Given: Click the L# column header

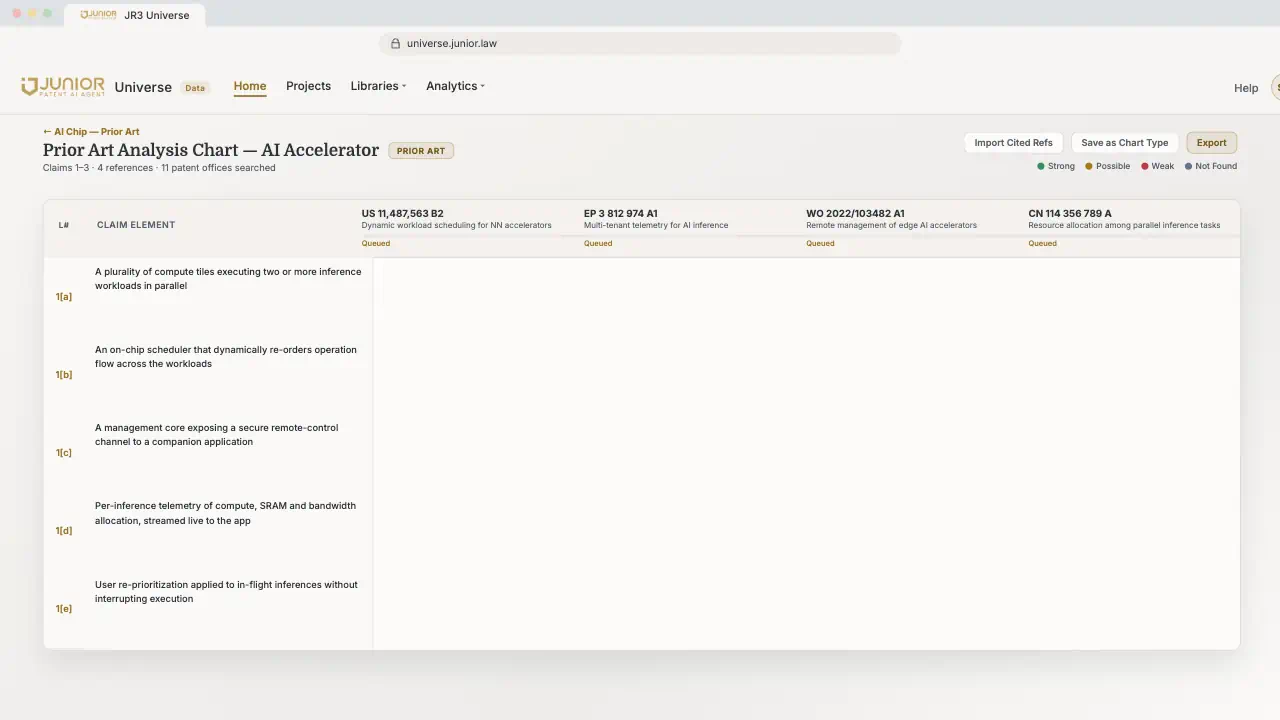Looking at the screenshot, I should coord(64,225).
